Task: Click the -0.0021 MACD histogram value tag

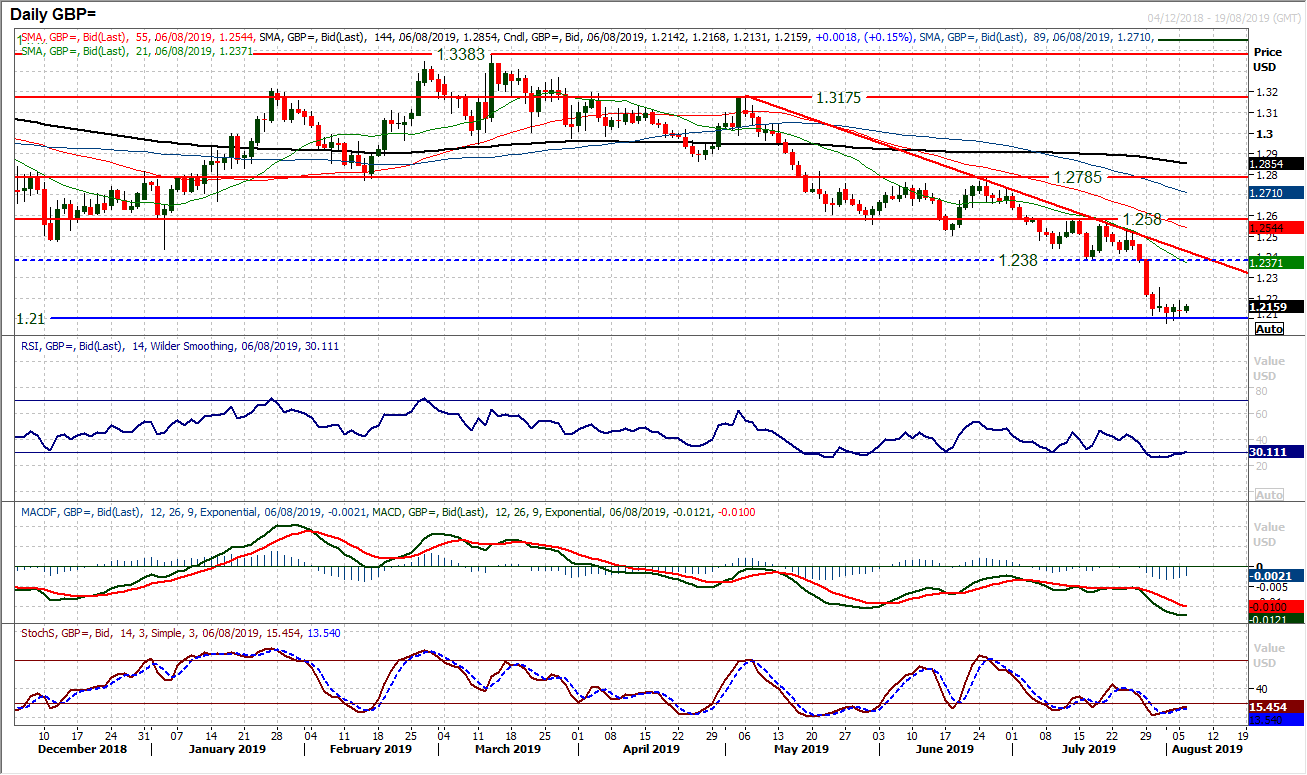Action: click(1276, 575)
